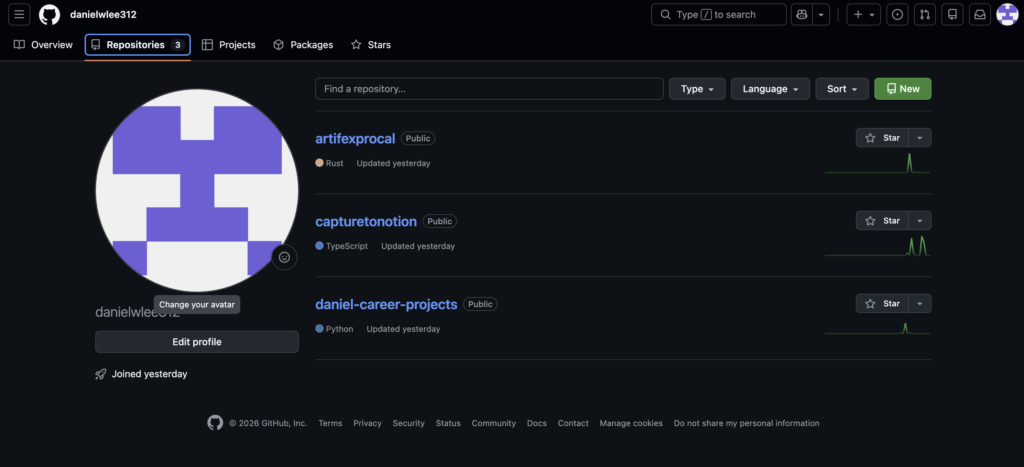Star the daniel-career-projects repository

tap(882, 304)
